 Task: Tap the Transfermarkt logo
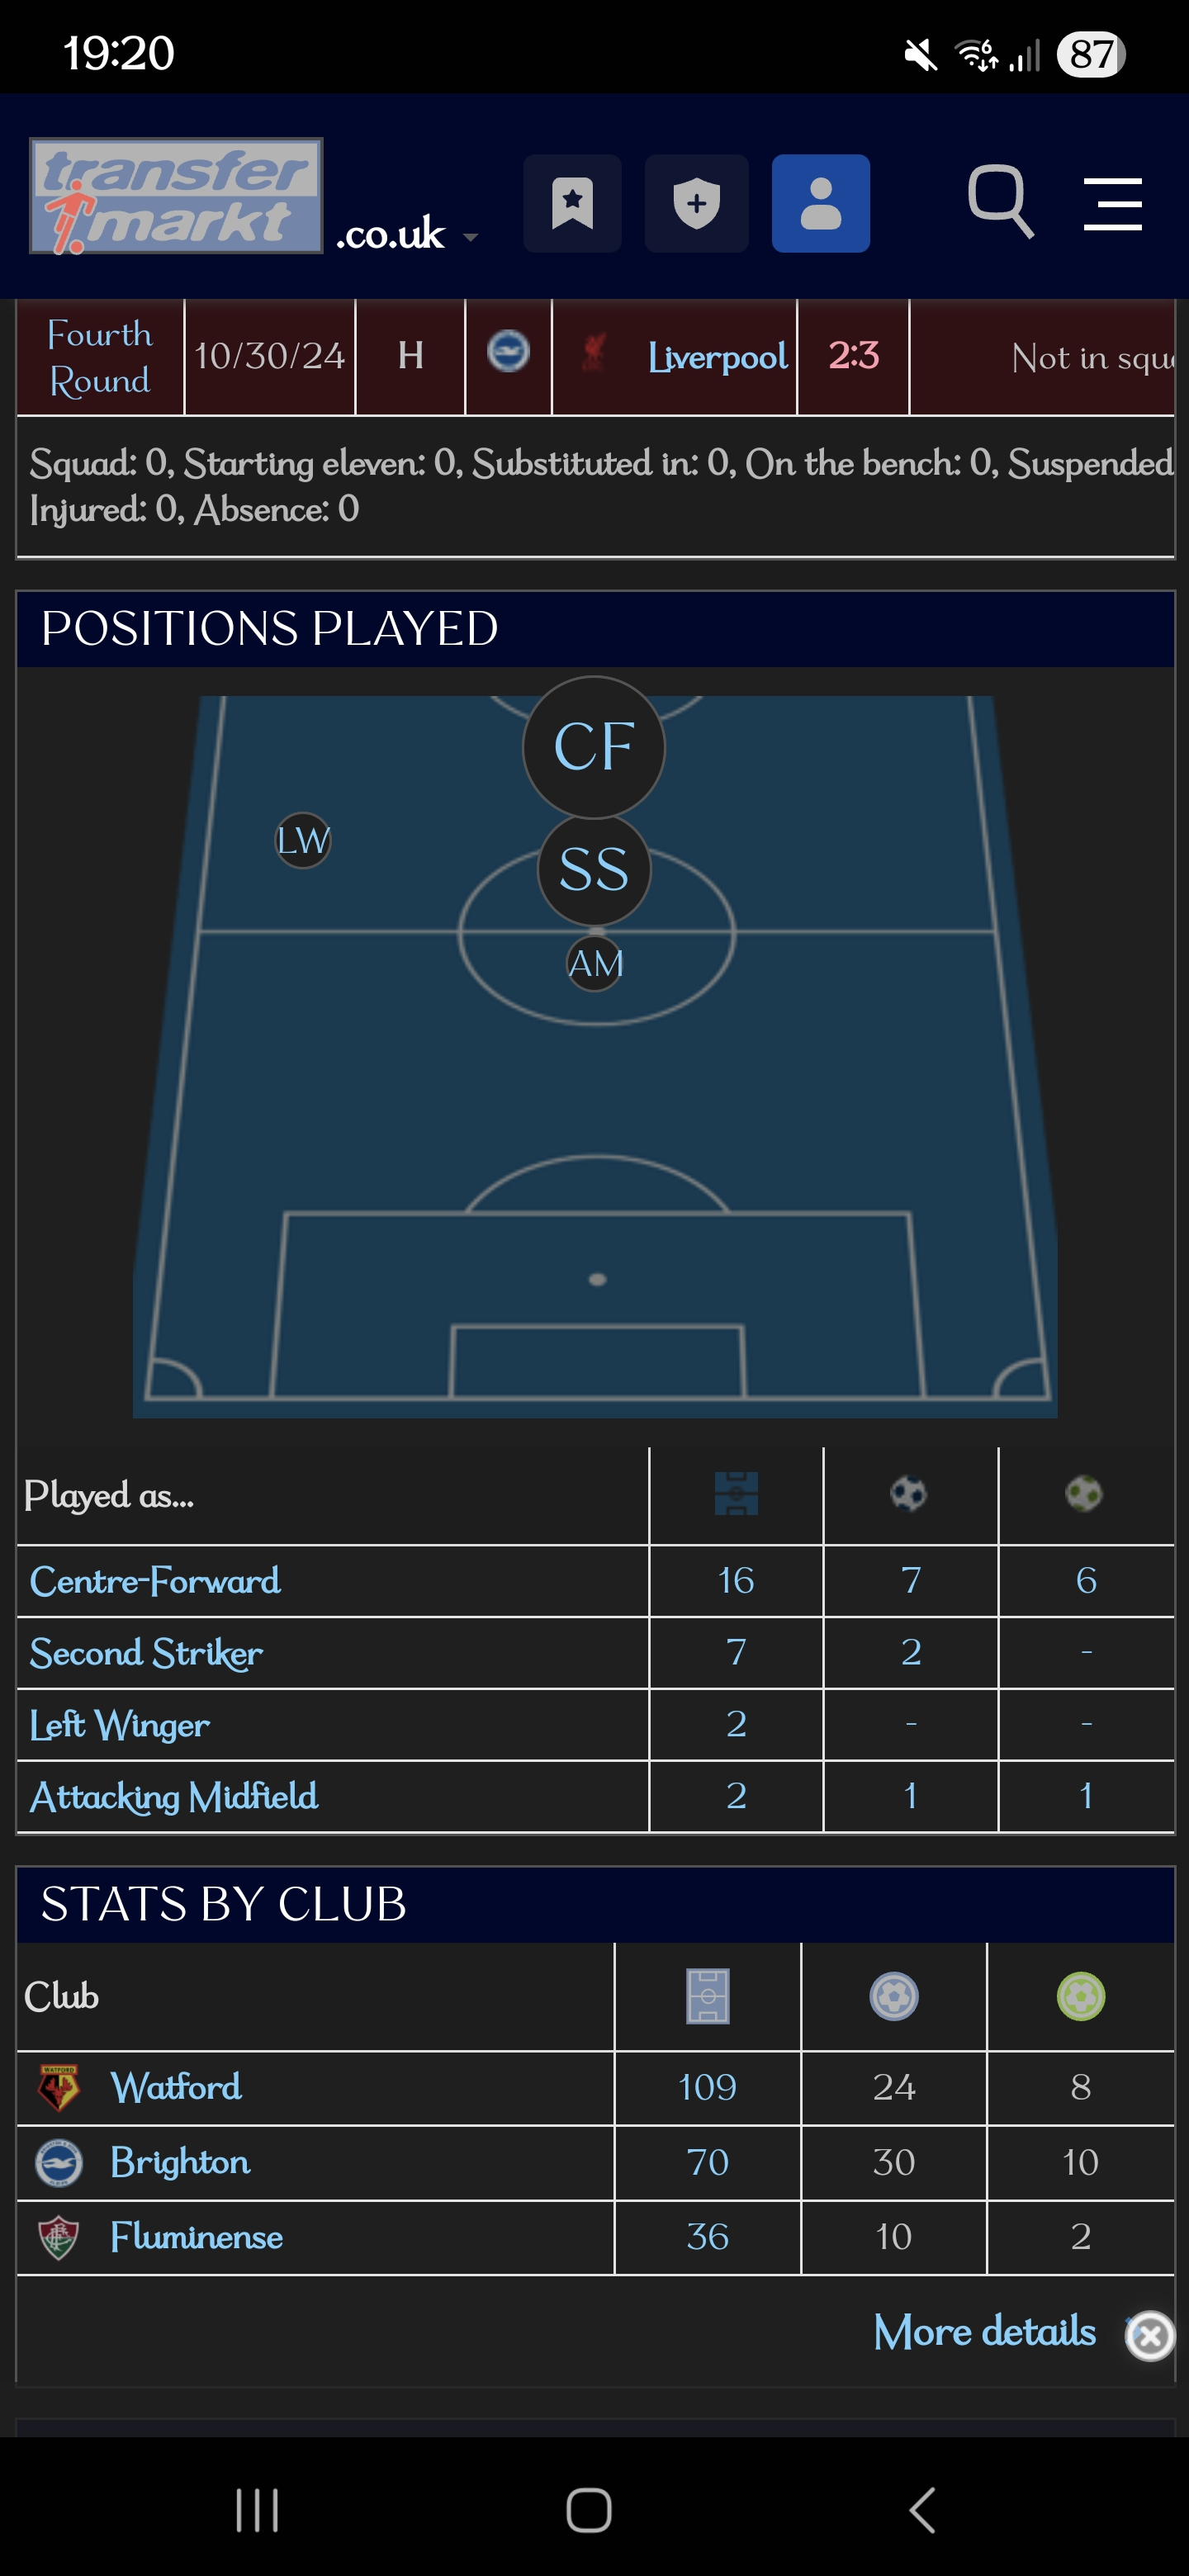(176, 196)
